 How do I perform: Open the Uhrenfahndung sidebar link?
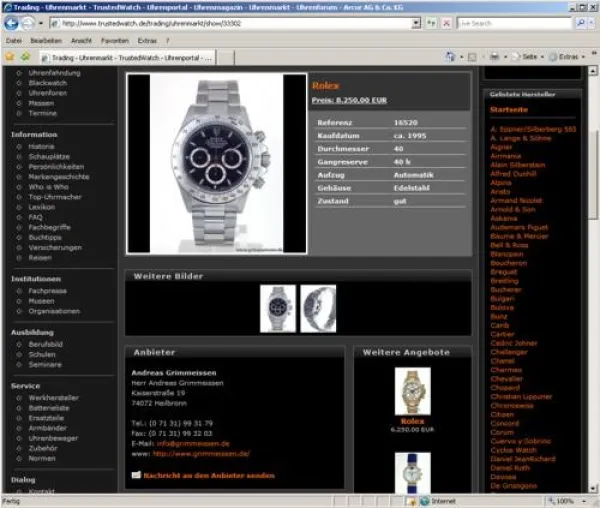tap(54, 73)
